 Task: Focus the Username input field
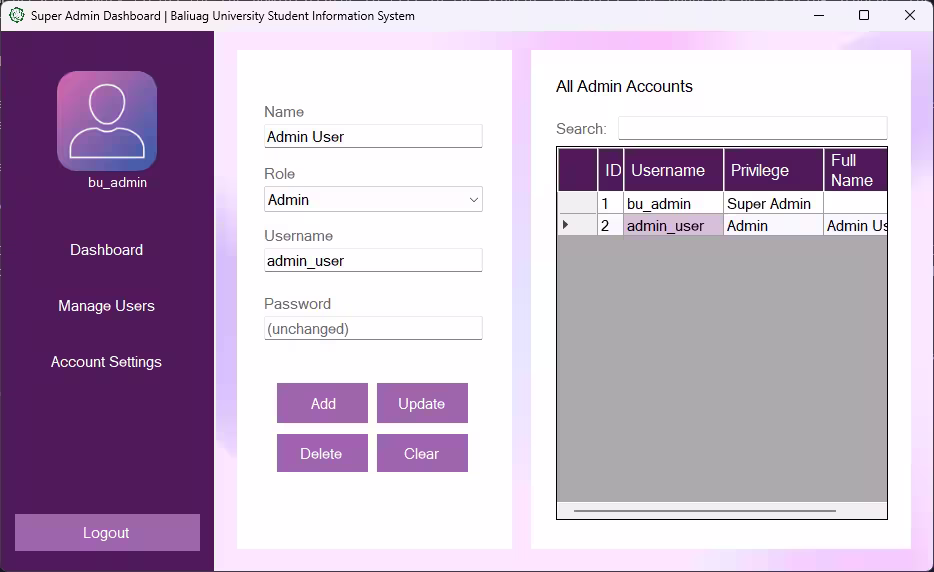[x=373, y=260]
